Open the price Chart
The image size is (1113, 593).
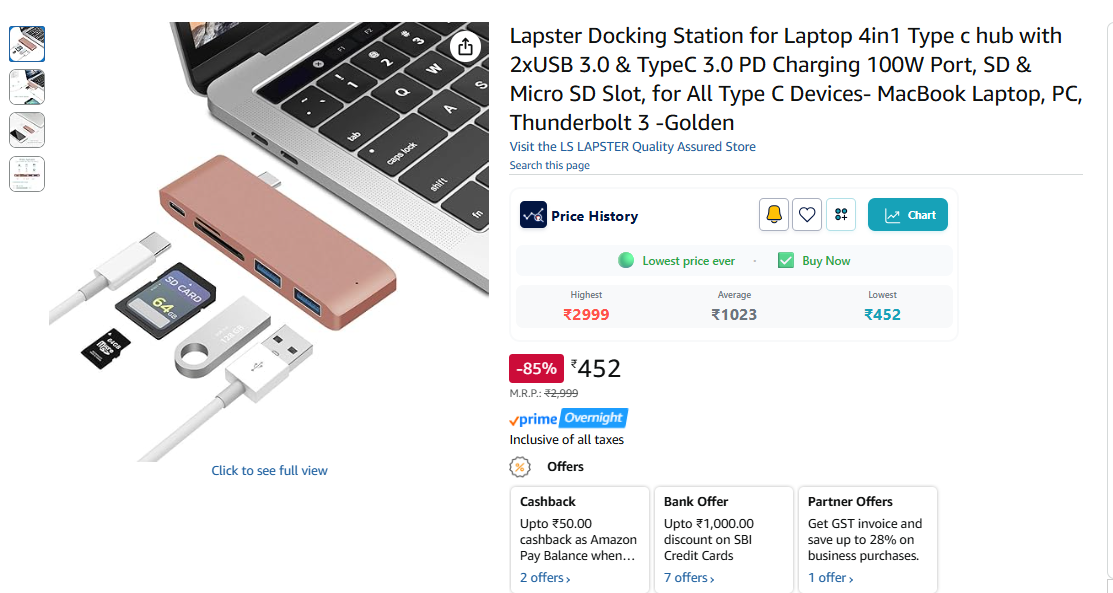point(908,215)
